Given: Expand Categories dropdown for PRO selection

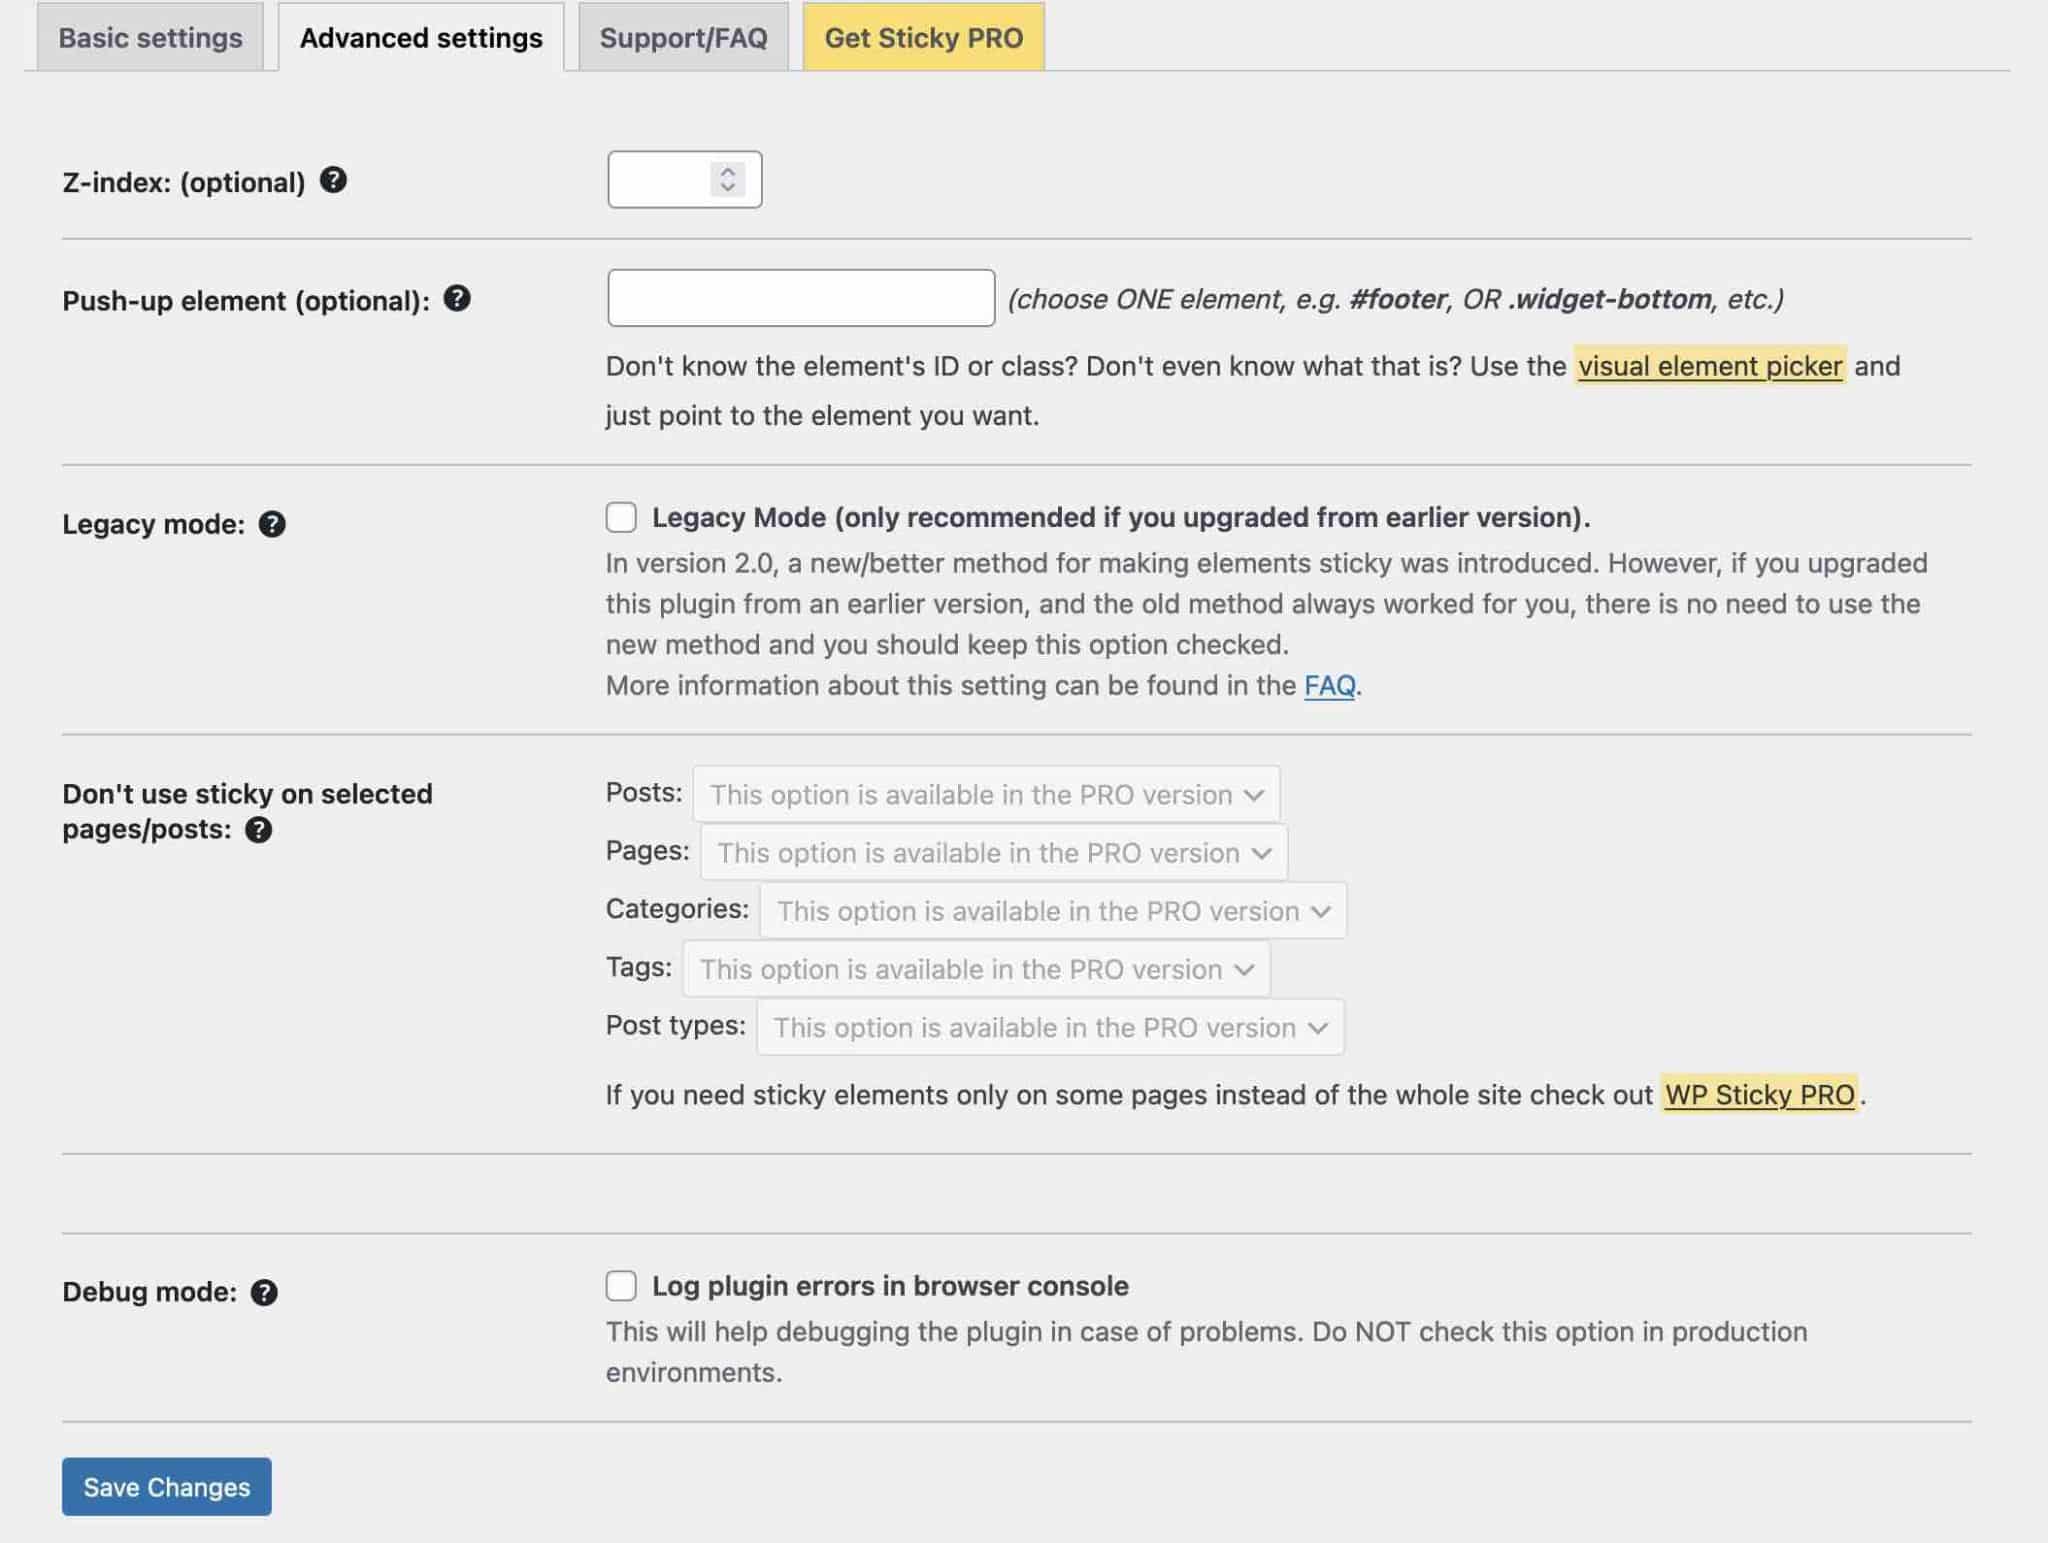Looking at the screenshot, I should click(1322, 909).
